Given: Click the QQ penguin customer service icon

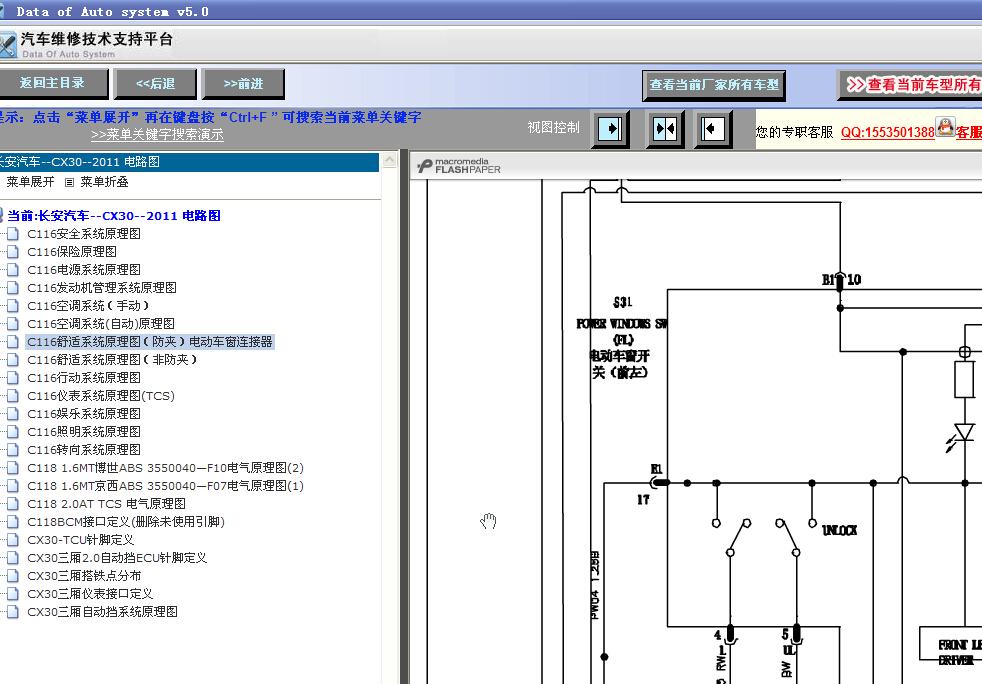Looking at the screenshot, I should click(945, 127).
